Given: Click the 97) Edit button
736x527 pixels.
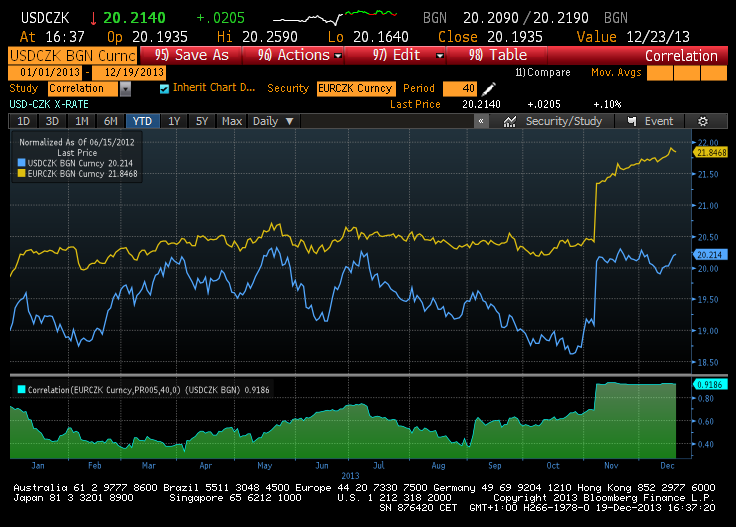Looking at the screenshot, I should tap(395, 55).
